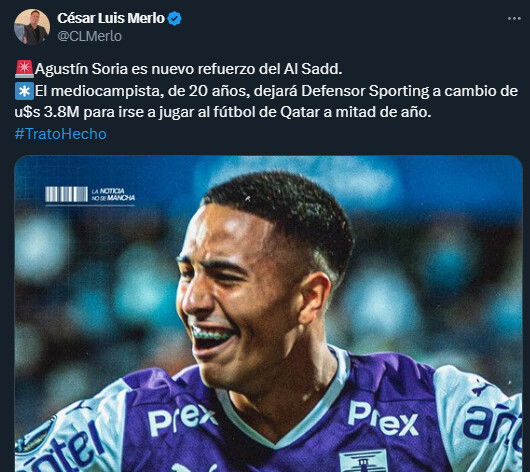Open César Luis Merlo's profile avatar
The image size is (530, 472).
point(32,27)
